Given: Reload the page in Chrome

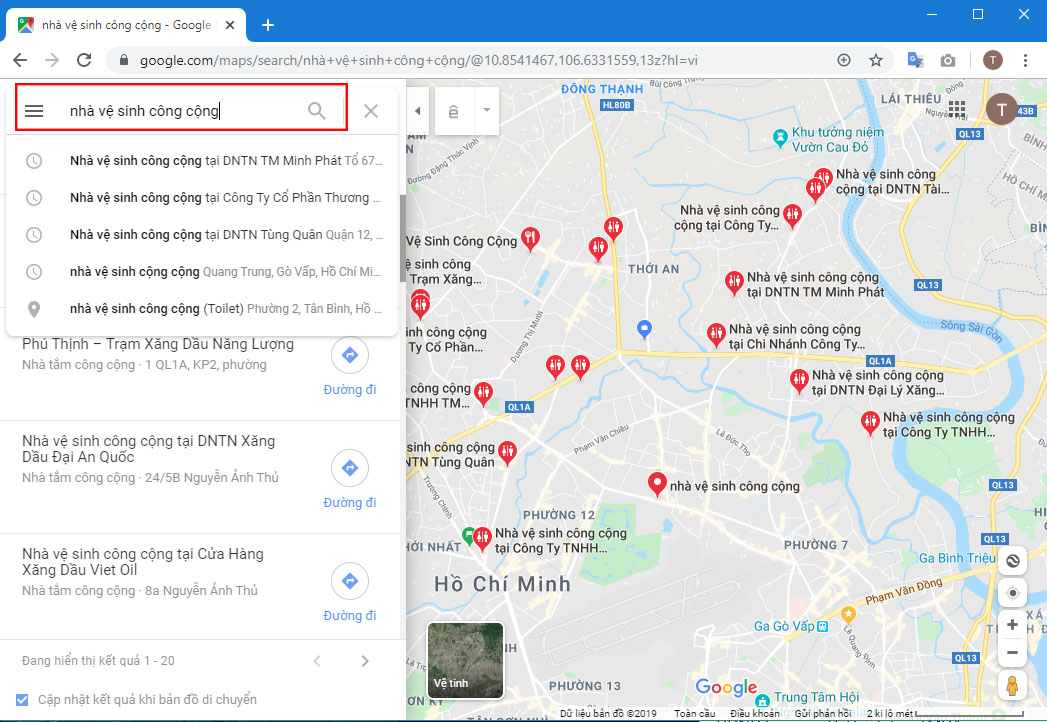Looking at the screenshot, I should tap(84, 60).
